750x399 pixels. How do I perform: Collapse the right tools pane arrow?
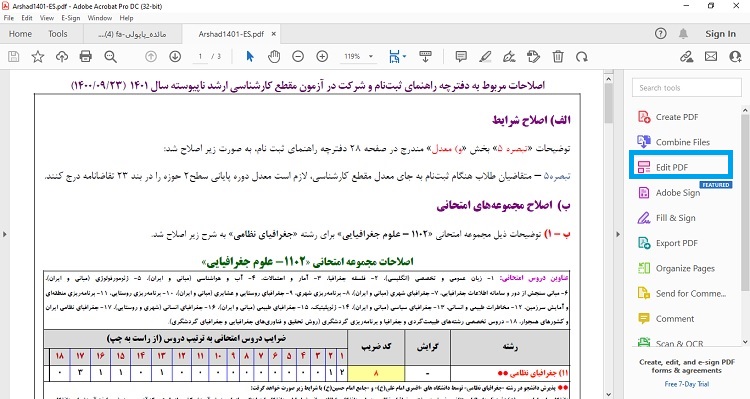coord(618,234)
